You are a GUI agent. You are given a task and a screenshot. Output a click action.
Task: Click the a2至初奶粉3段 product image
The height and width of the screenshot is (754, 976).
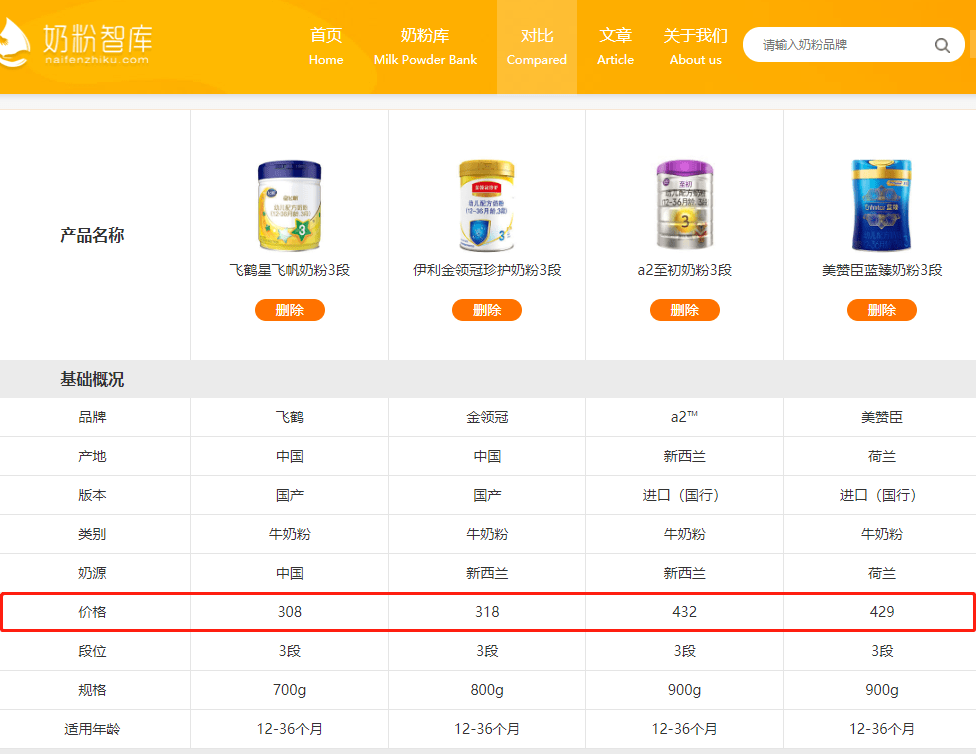685,205
